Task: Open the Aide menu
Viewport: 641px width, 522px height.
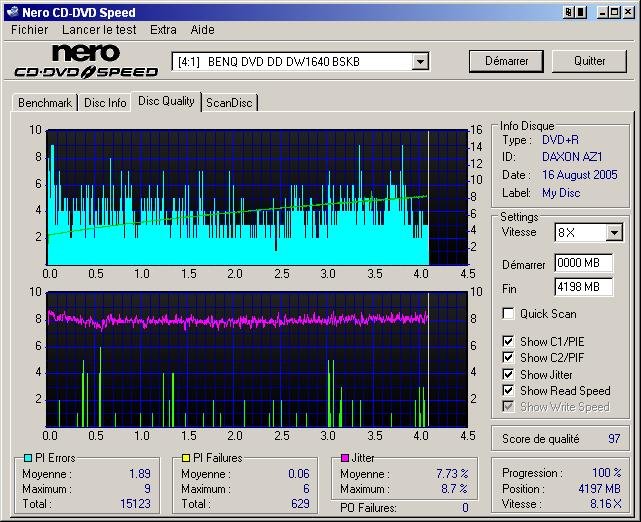Action: pos(202,30)
